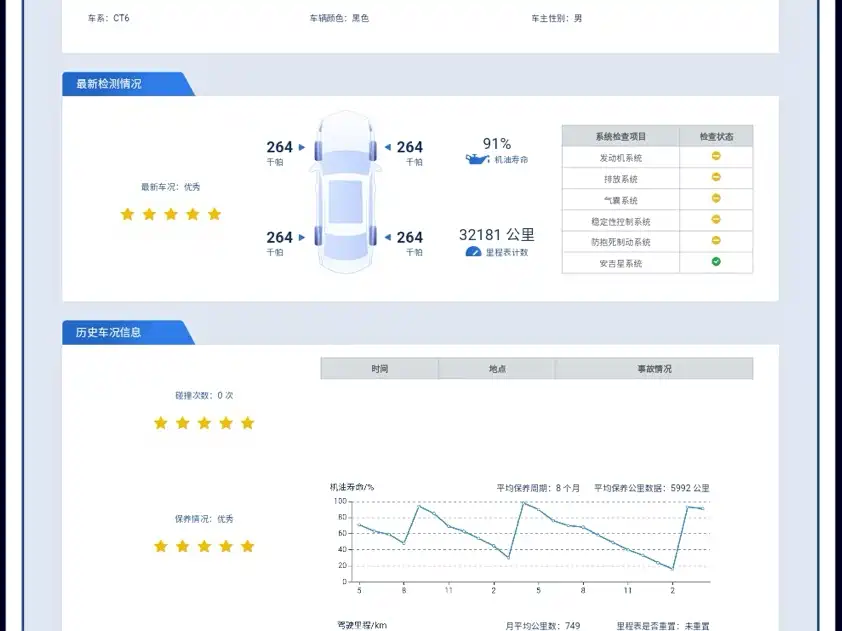Select the 历史车况信息 section tab

tap(109, 332)
